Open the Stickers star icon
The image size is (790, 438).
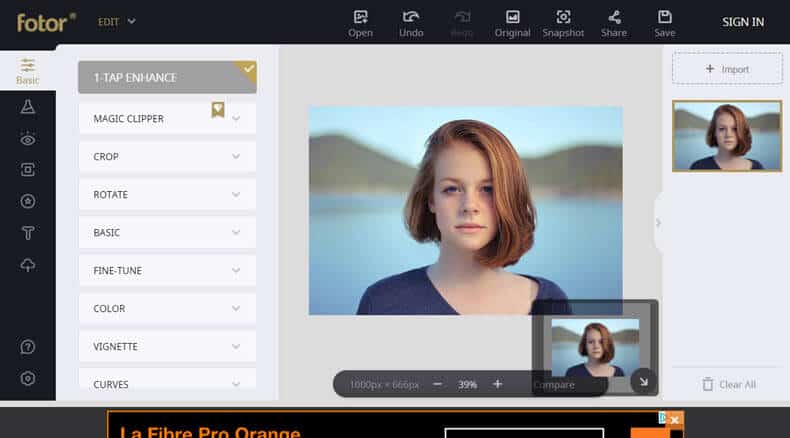28,201
